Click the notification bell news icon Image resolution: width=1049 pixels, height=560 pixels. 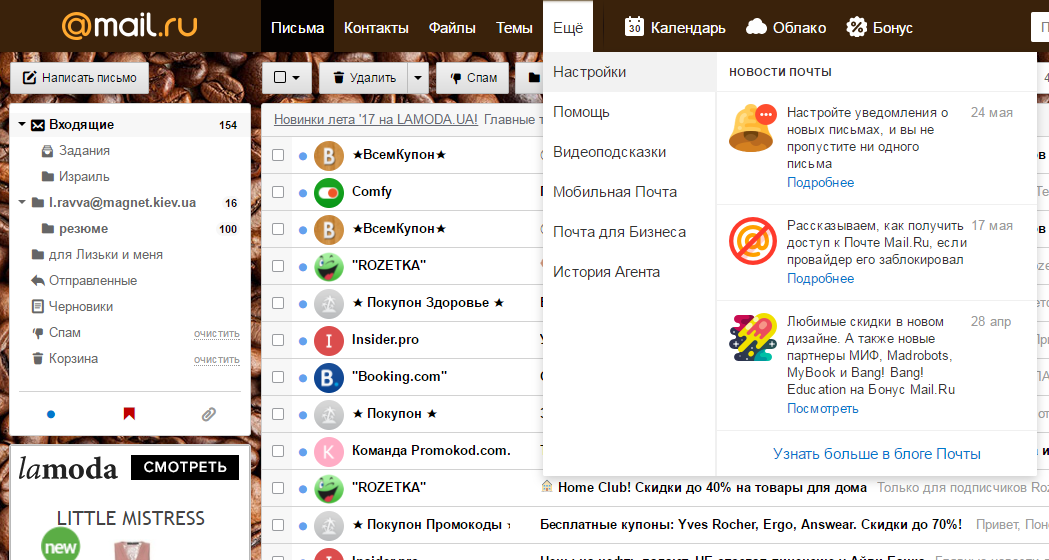click(753, 128)
